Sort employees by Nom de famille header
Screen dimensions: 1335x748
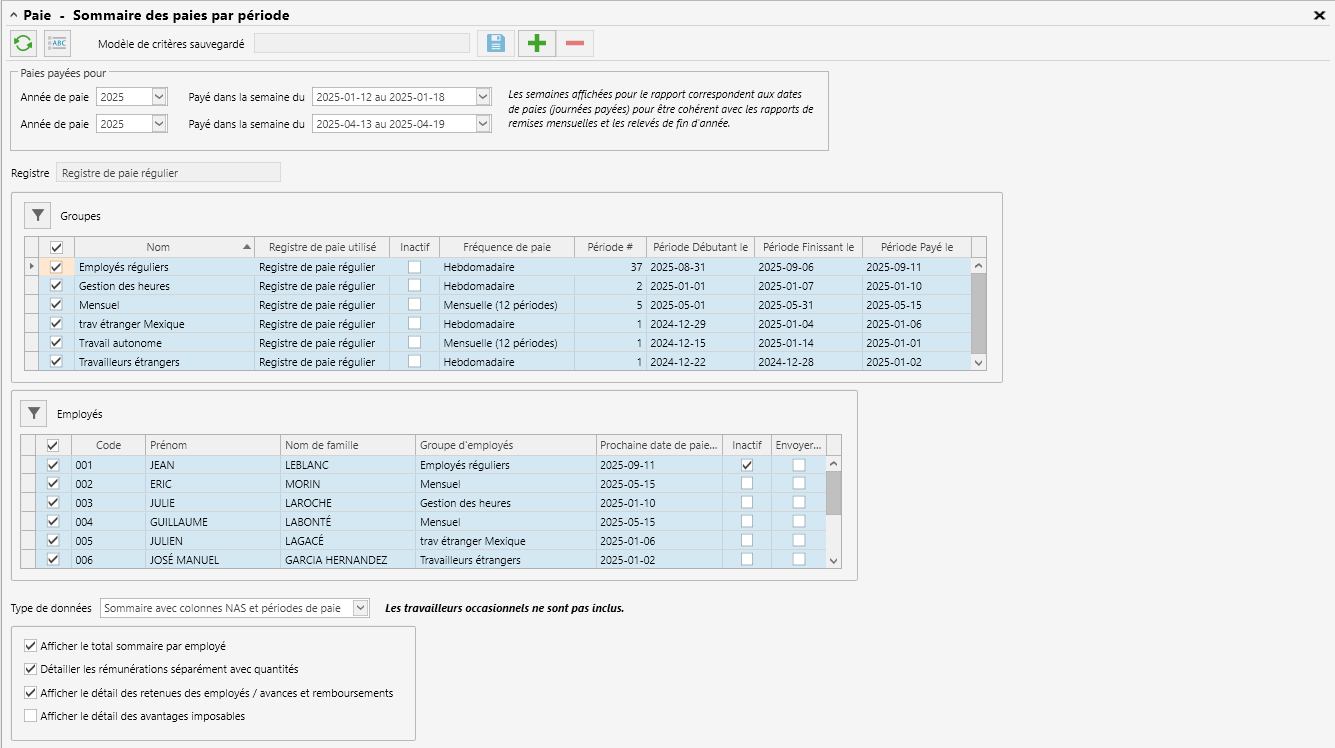point(348,445)
